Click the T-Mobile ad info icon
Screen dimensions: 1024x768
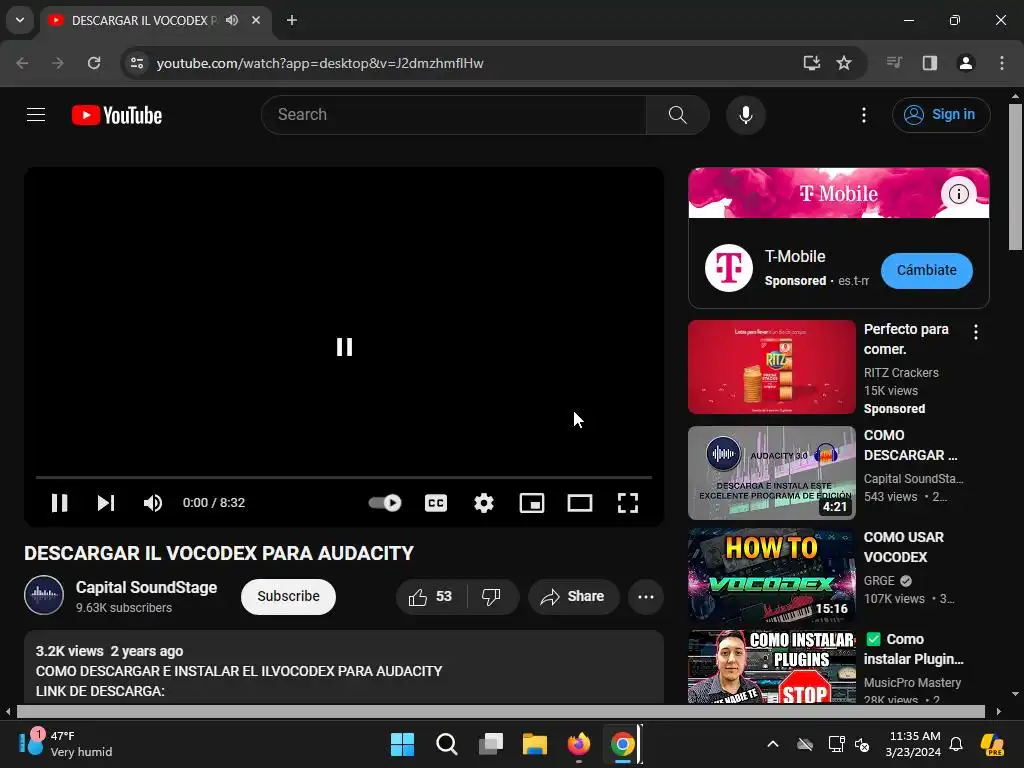click(958, 193)
